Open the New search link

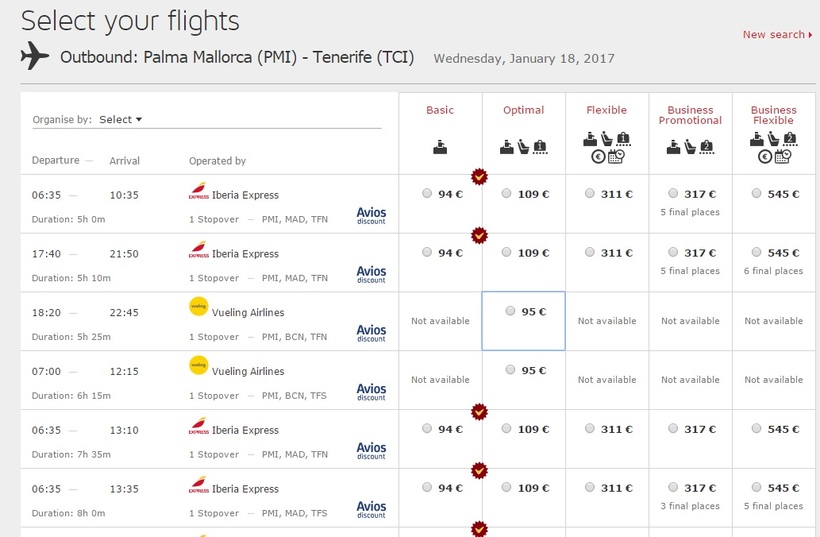click(x=776, y=35)
